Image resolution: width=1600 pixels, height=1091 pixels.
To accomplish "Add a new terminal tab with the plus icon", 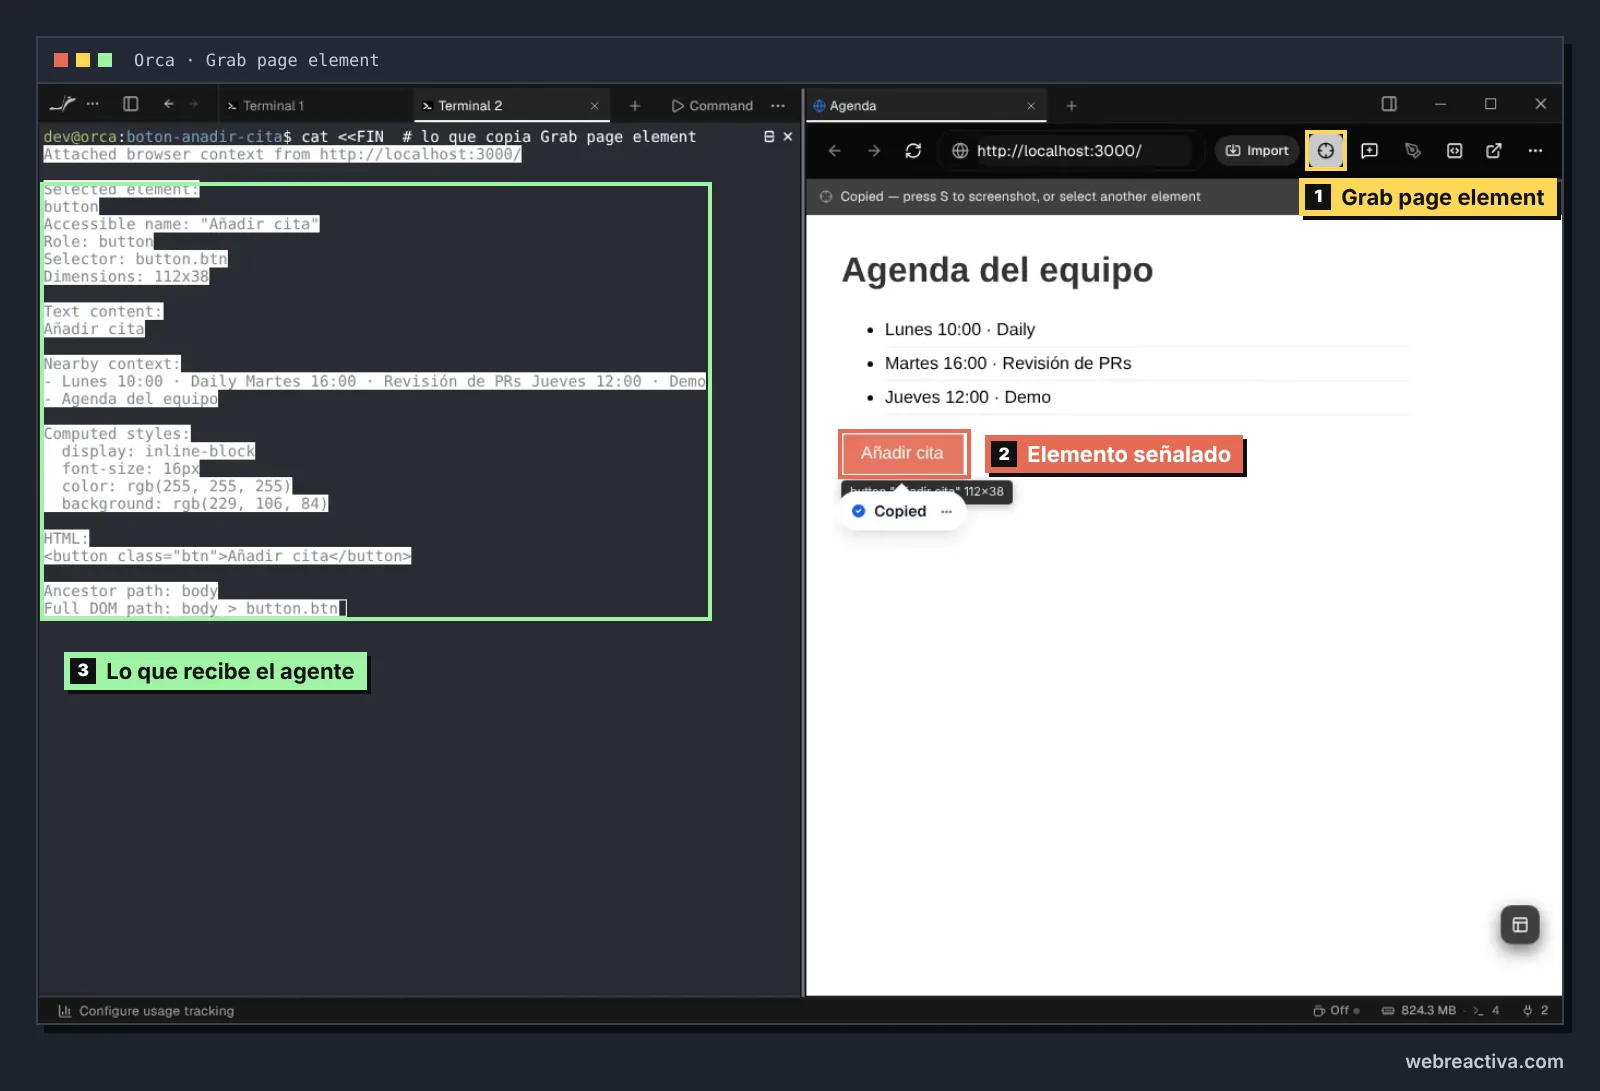I will [634, 106].
